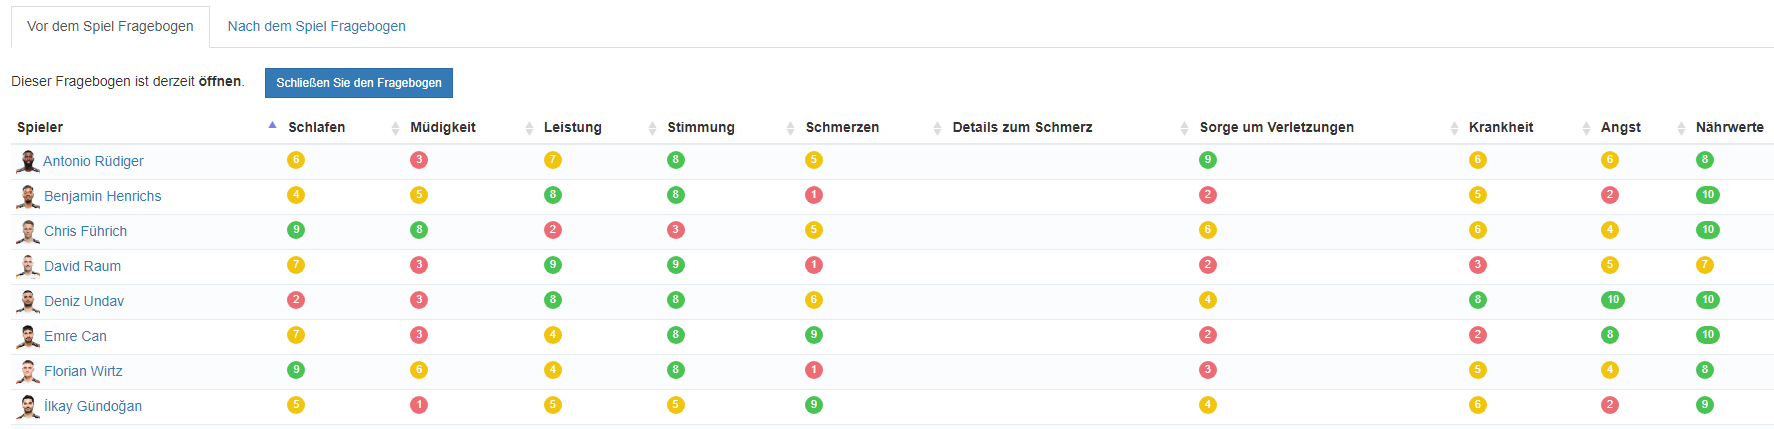
Task: Sort by Müdigkeit column header
Action: click(442, 127)
